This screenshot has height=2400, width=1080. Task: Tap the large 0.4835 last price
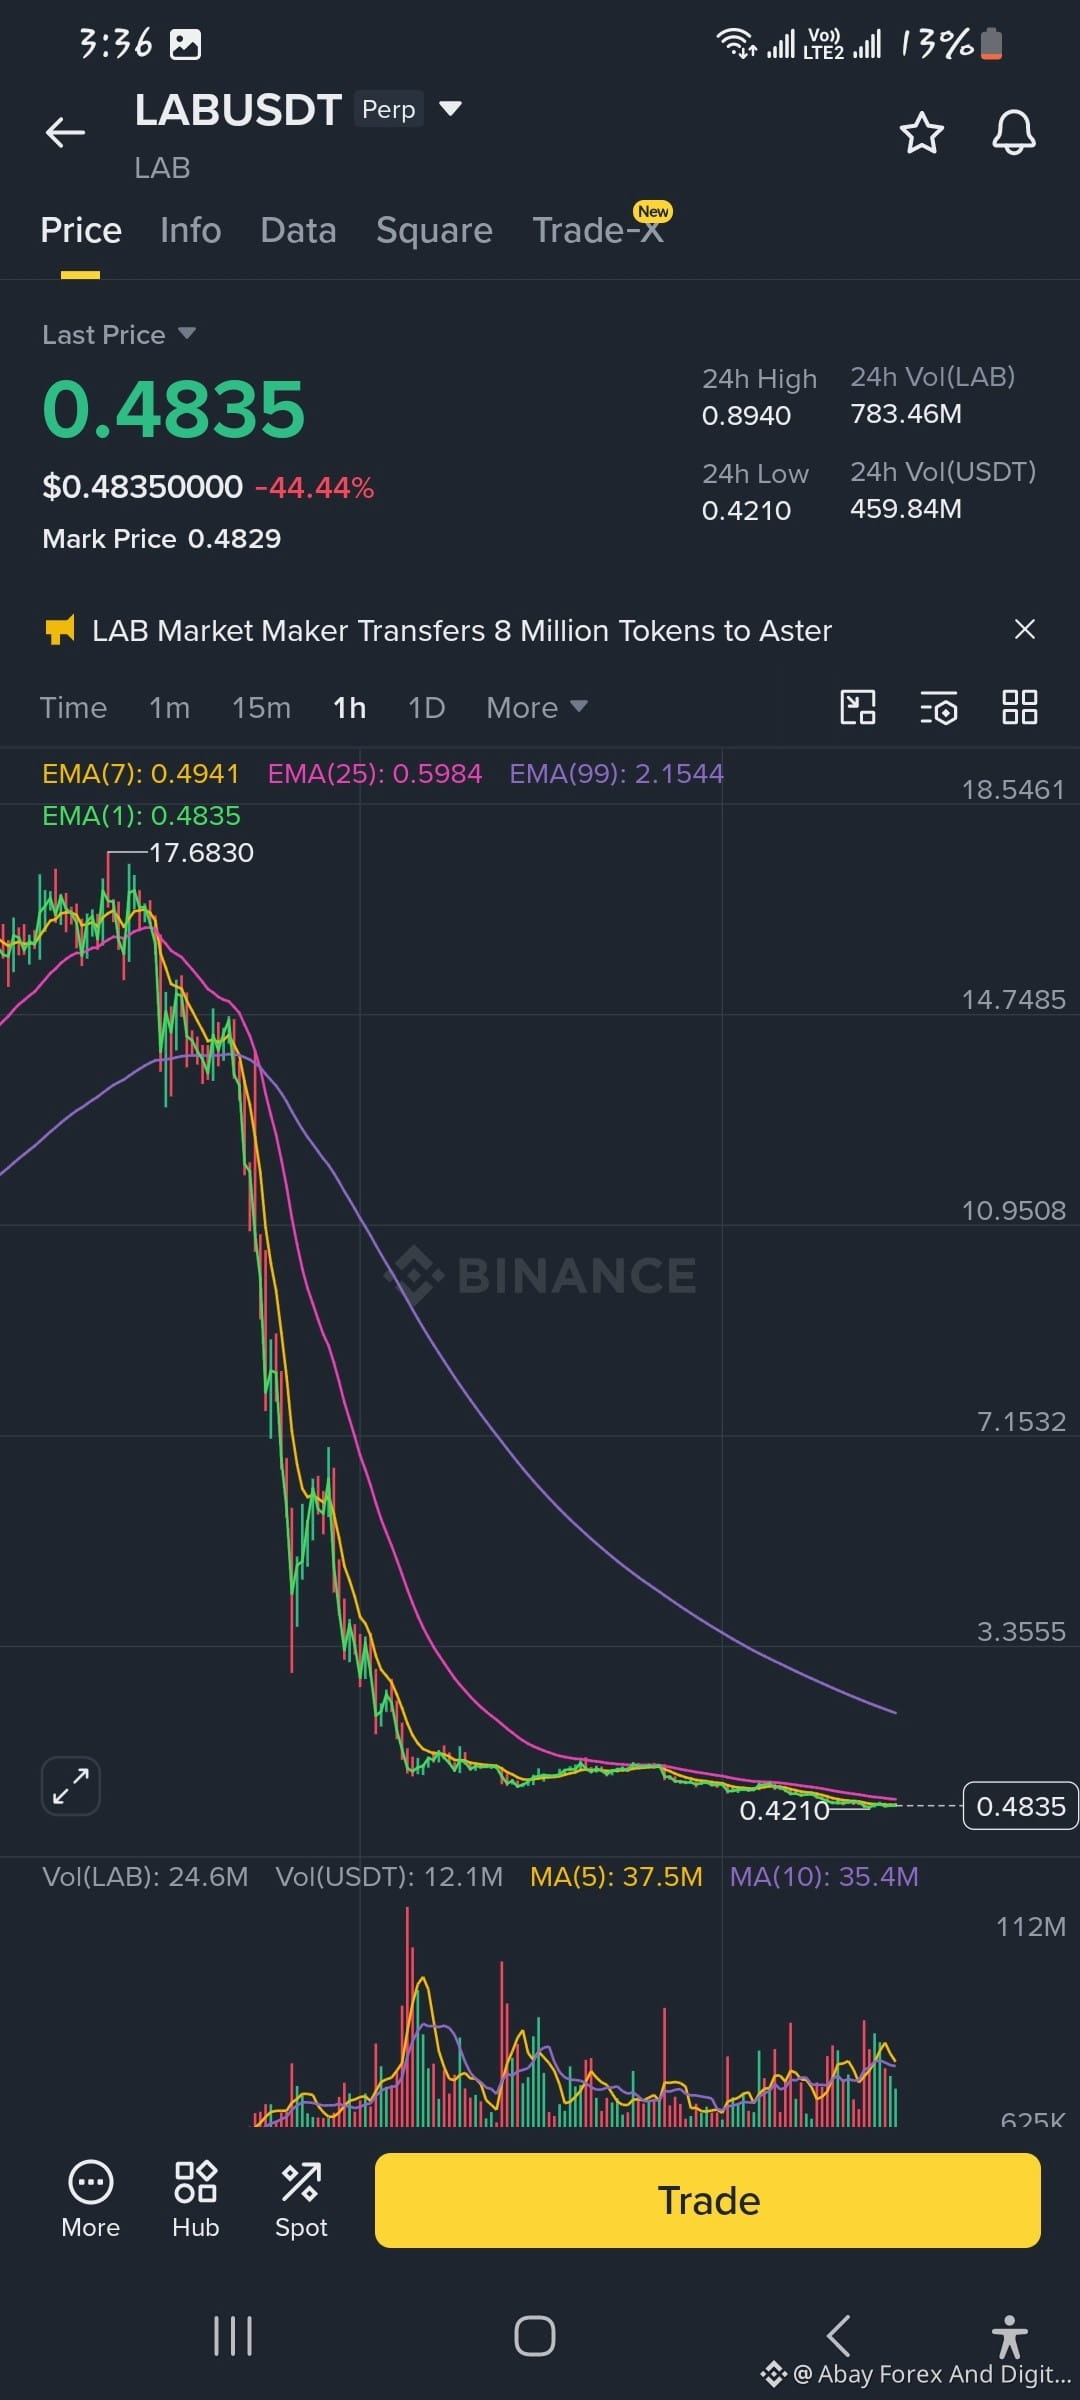tap(173, 409)
